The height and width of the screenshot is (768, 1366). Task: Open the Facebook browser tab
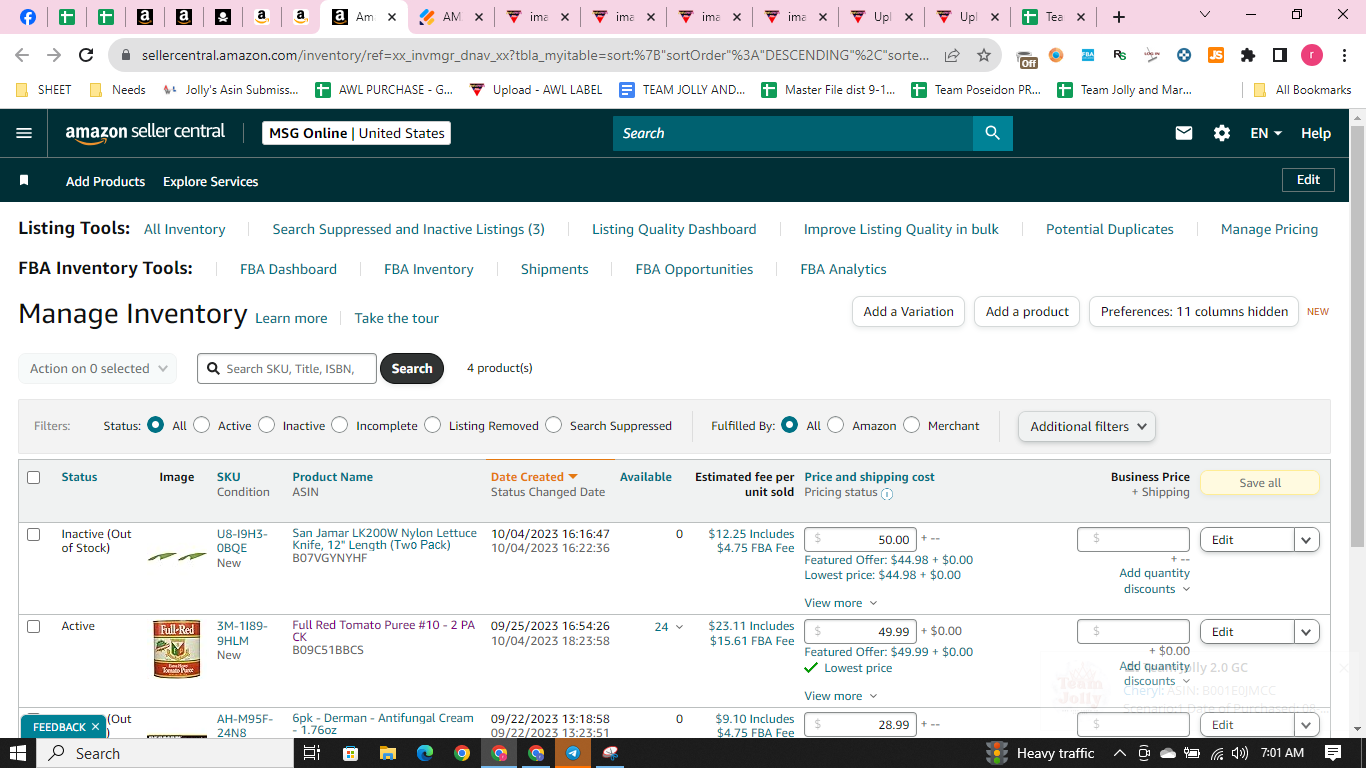coord(28,17)
